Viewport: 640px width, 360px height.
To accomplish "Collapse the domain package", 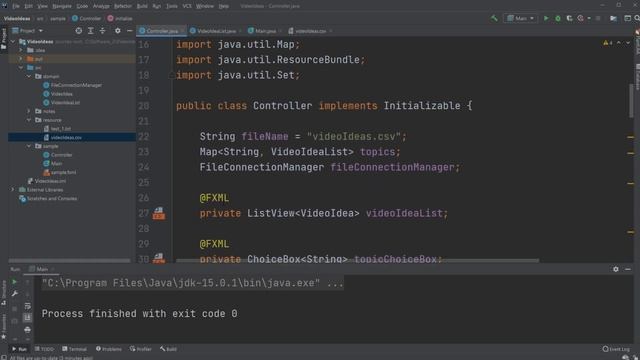I will pos(29,76).
